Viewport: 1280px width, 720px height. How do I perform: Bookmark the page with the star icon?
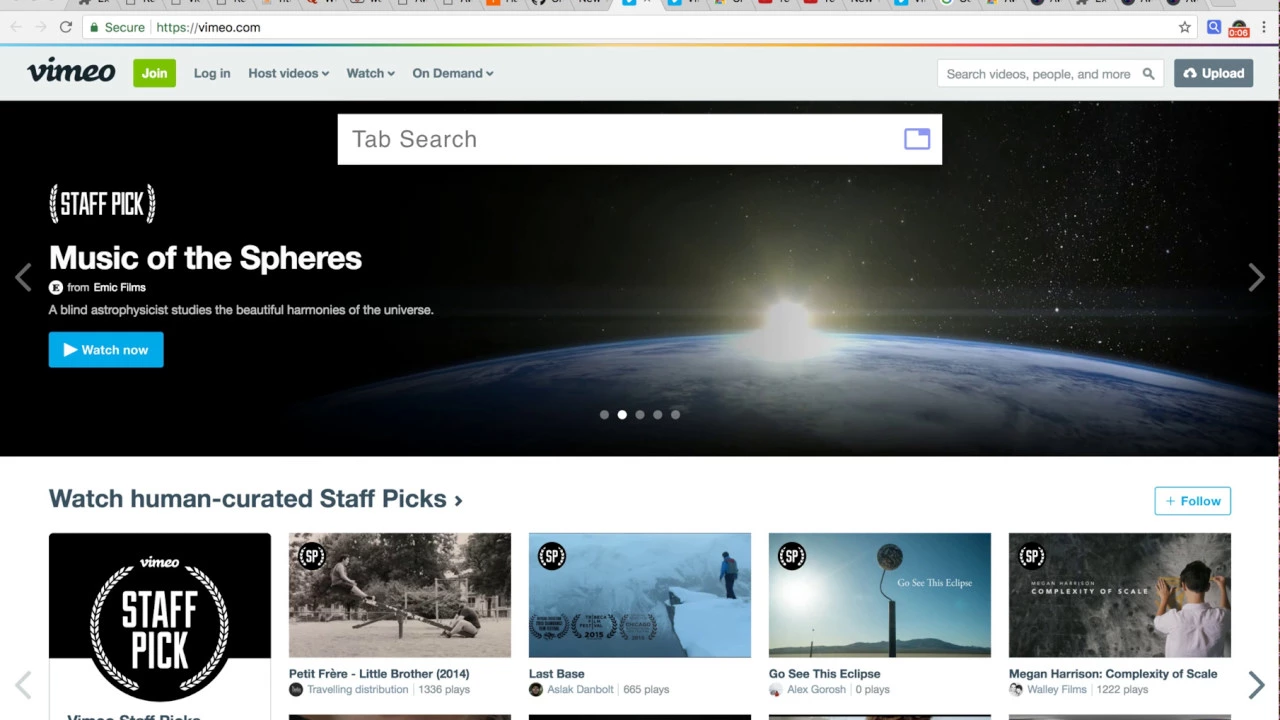click(1185, 27)
